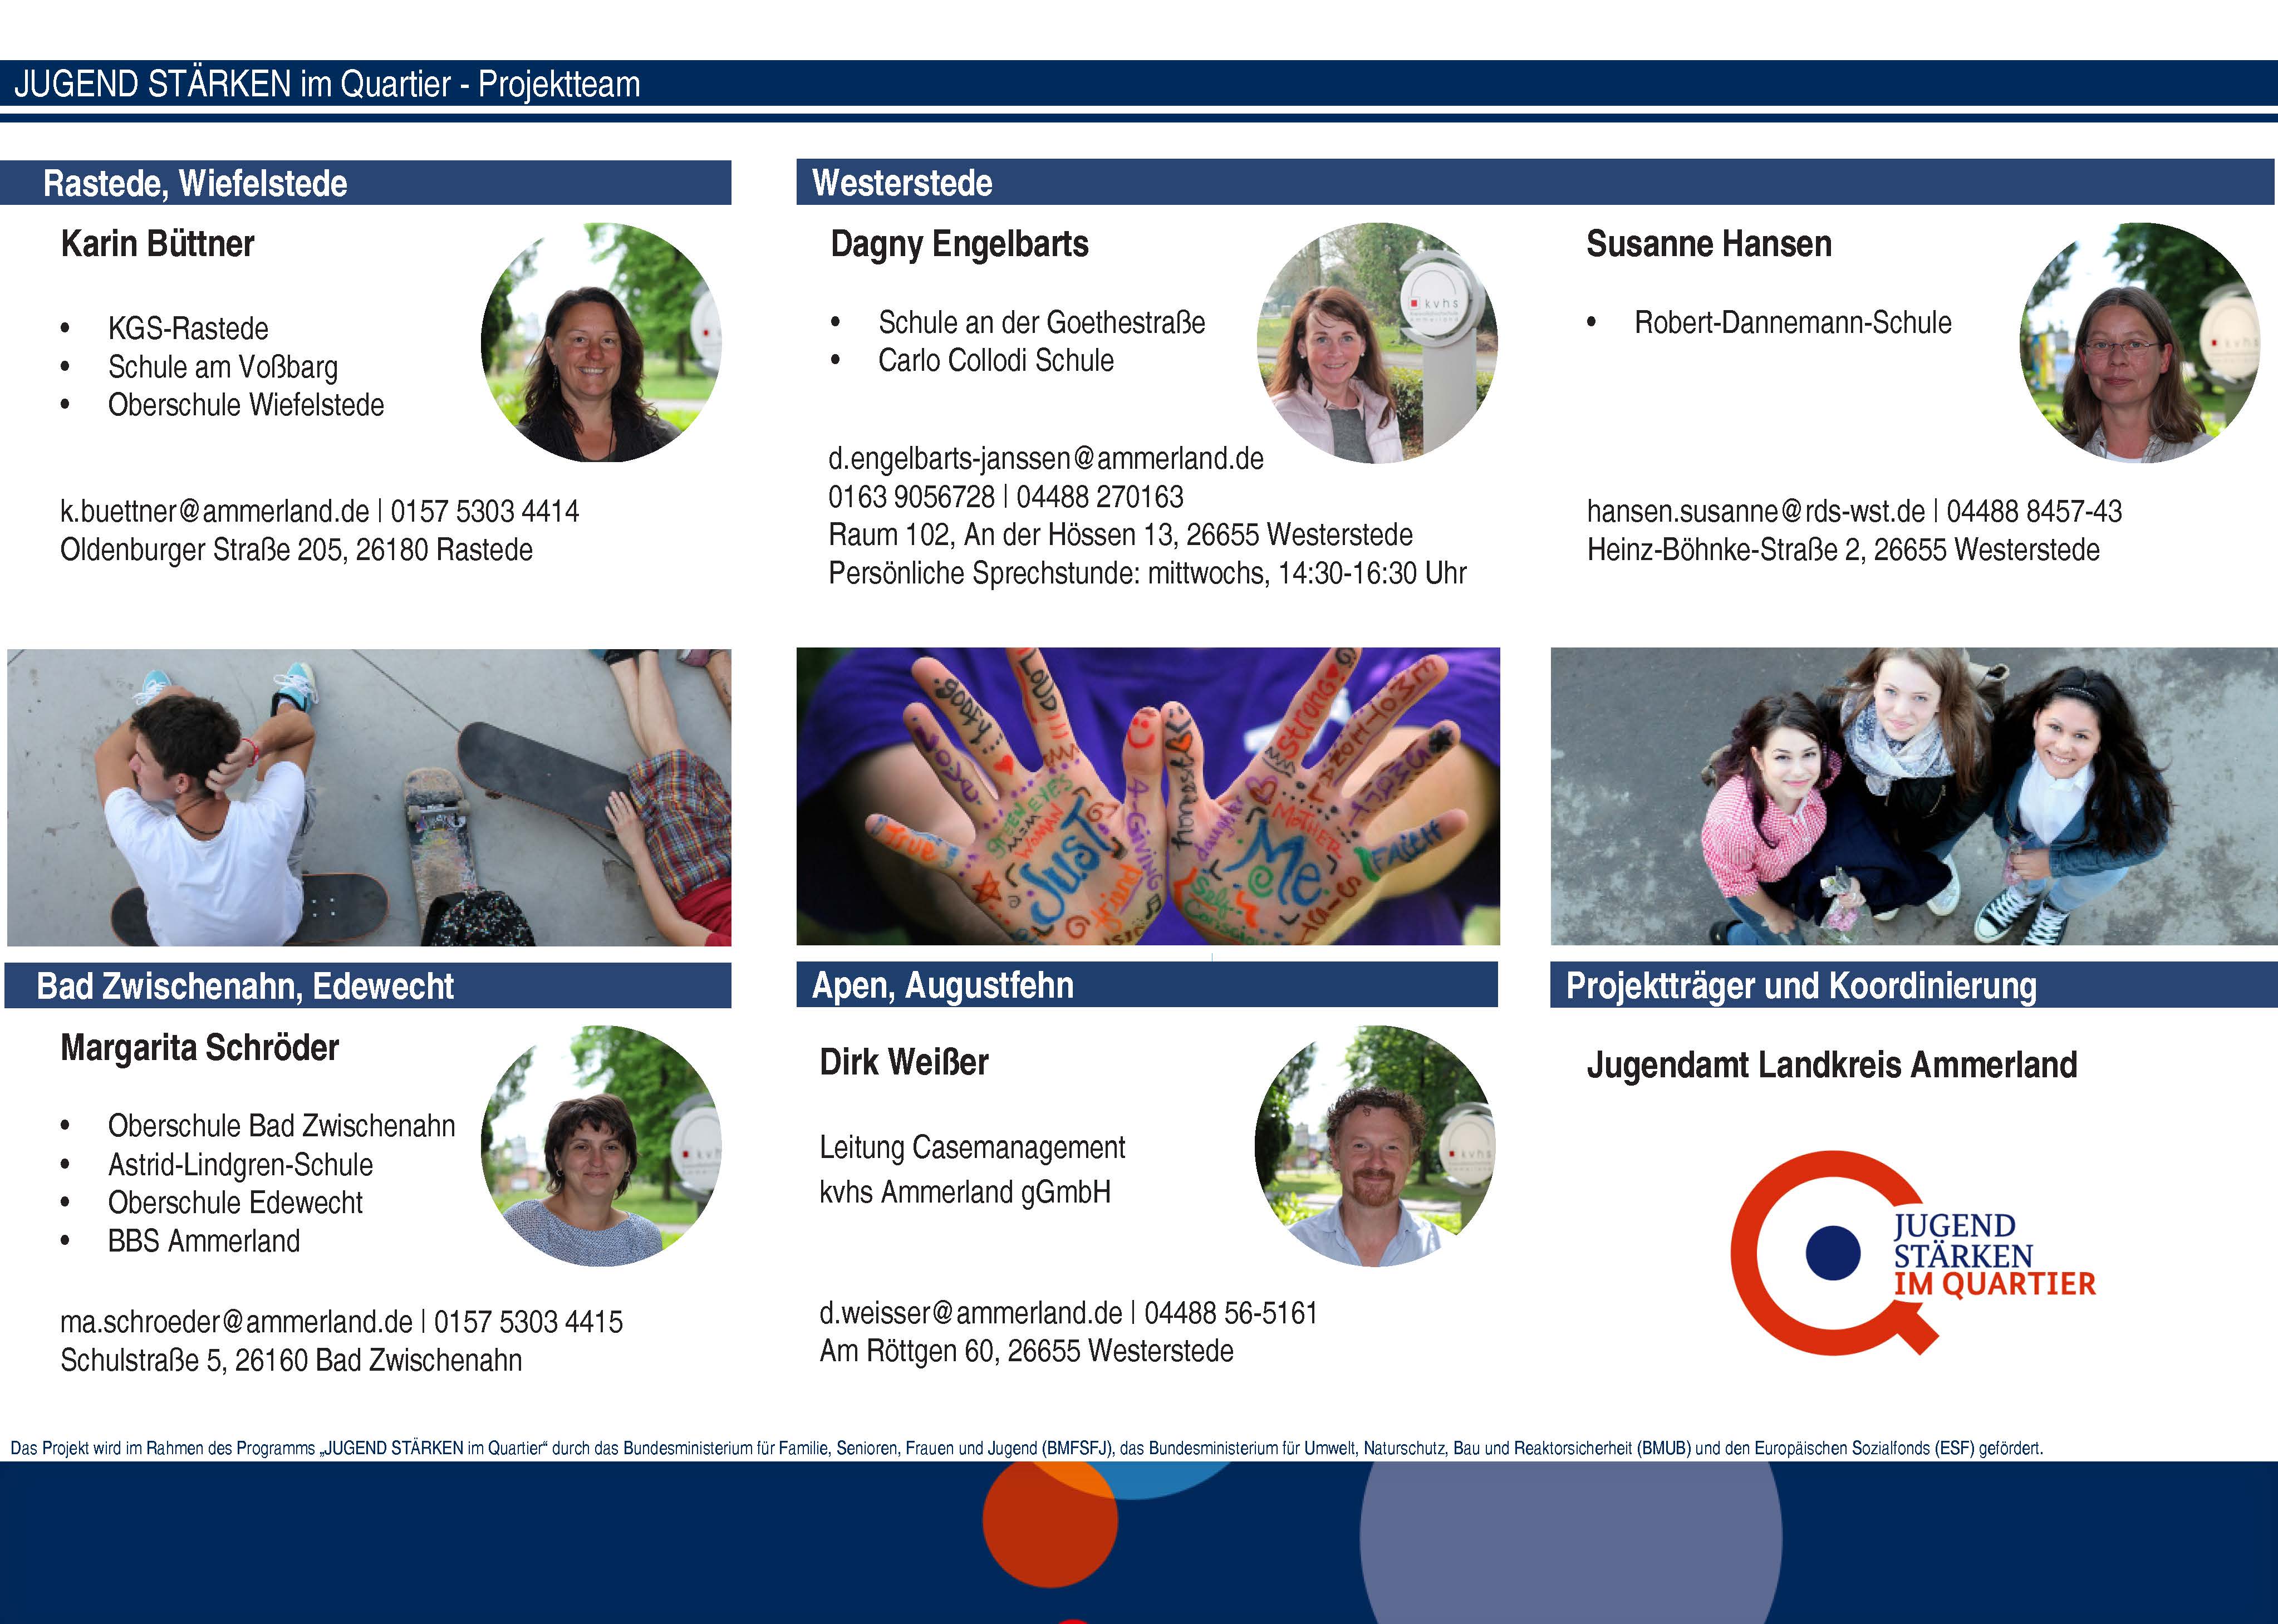Screen dimensions: 2278x1624
Task: Click the email d.weisser@ammerland.de
Action: (971, 1313)
